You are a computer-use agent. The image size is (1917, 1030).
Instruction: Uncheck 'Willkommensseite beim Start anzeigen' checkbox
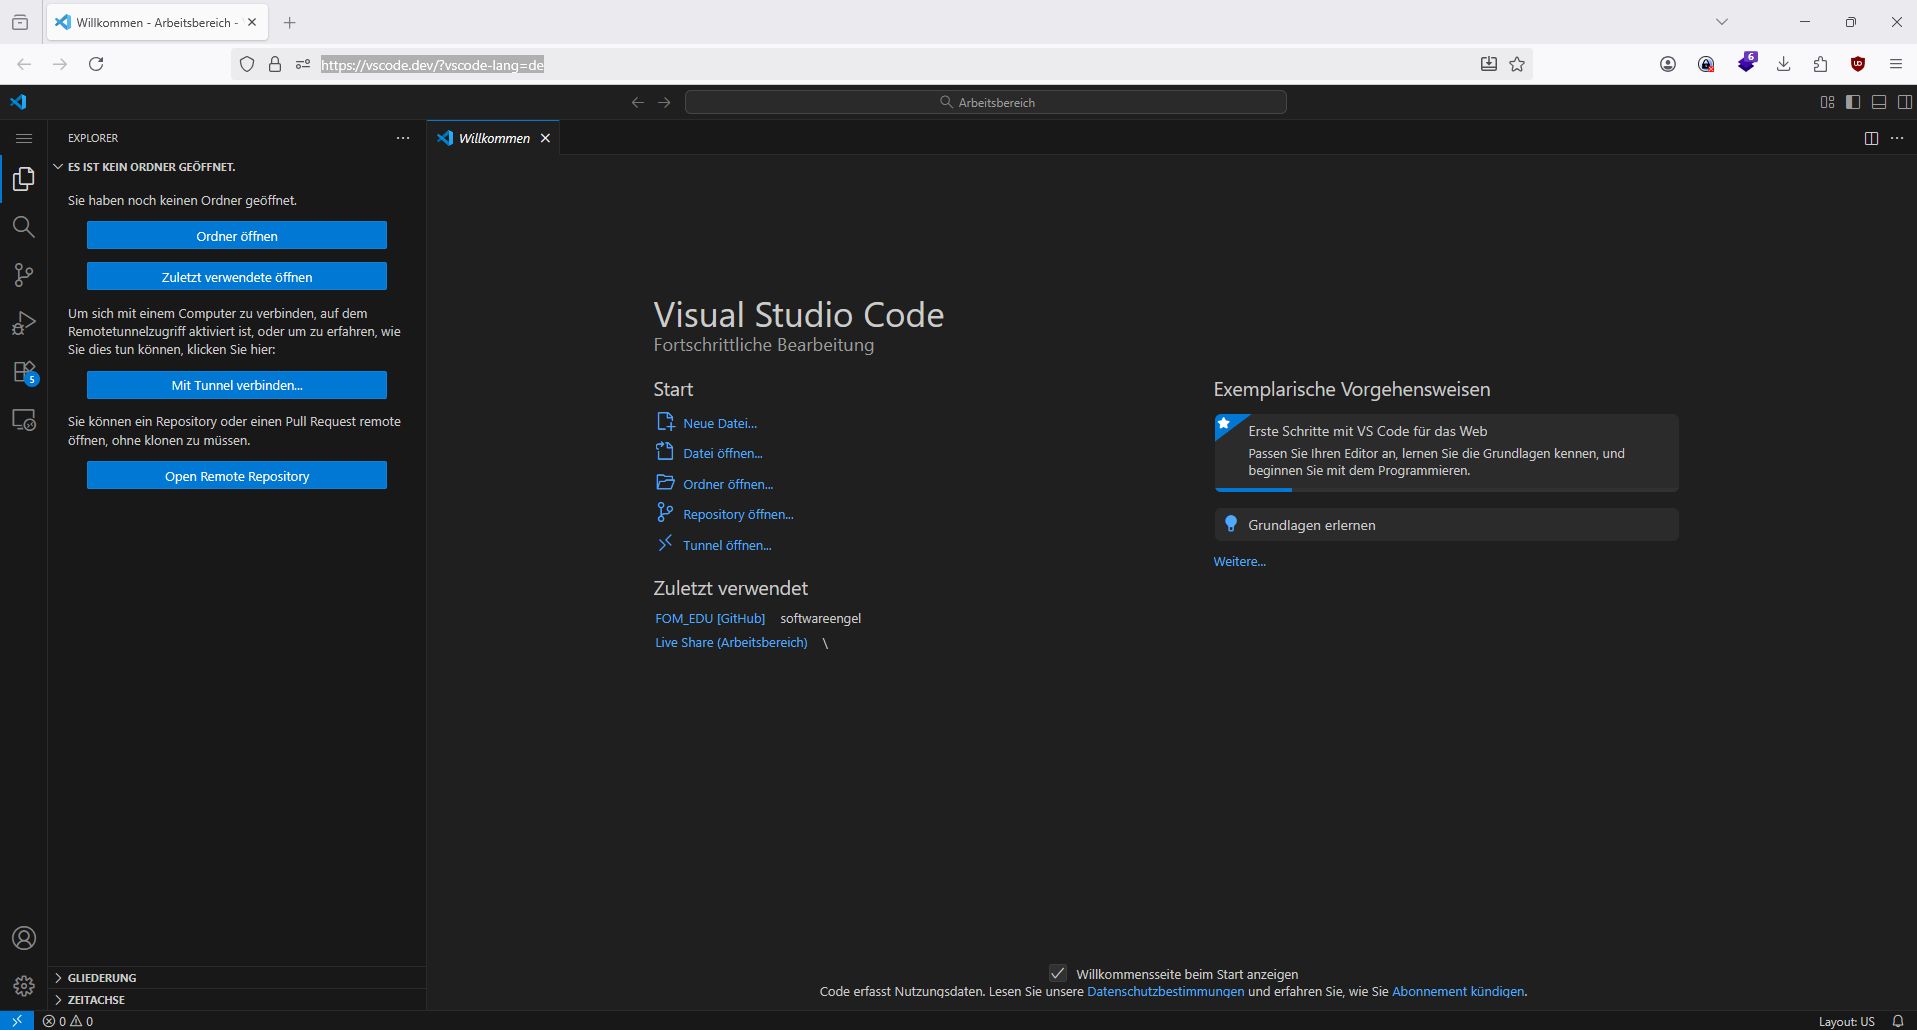[1057, 973]
